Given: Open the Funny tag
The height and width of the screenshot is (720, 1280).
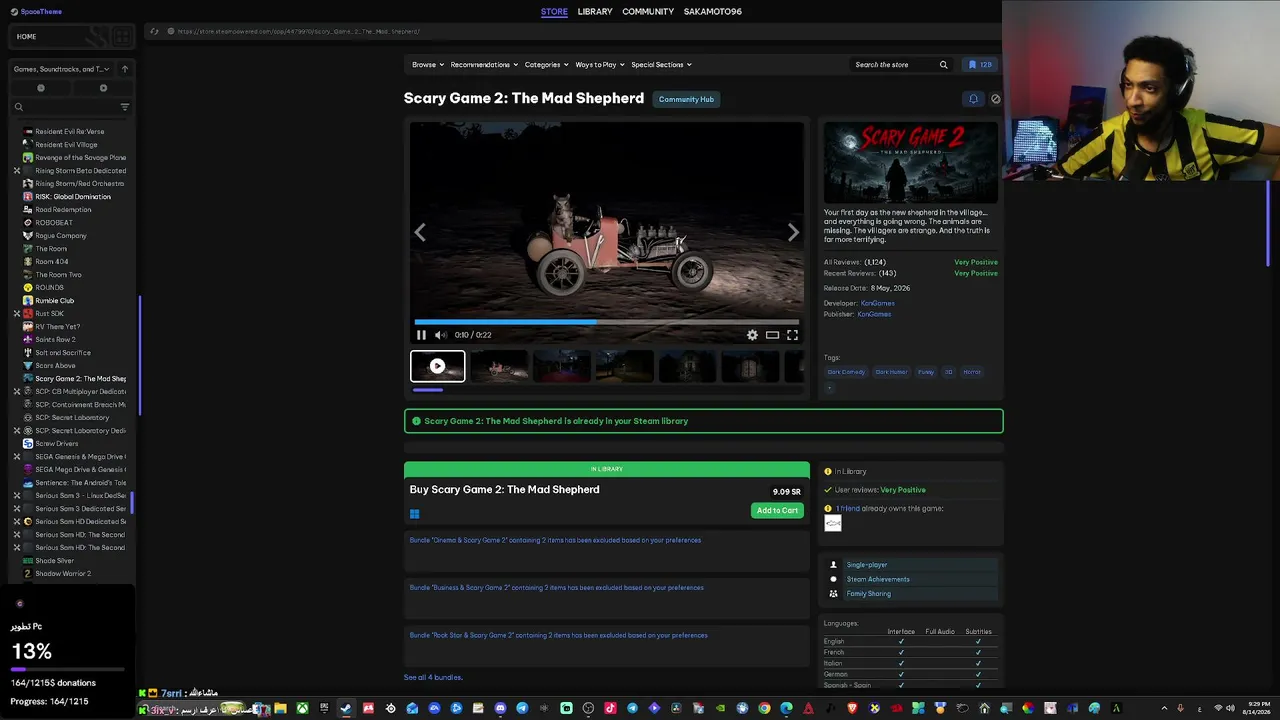Looking at the screenshot, I should [926, 372].
